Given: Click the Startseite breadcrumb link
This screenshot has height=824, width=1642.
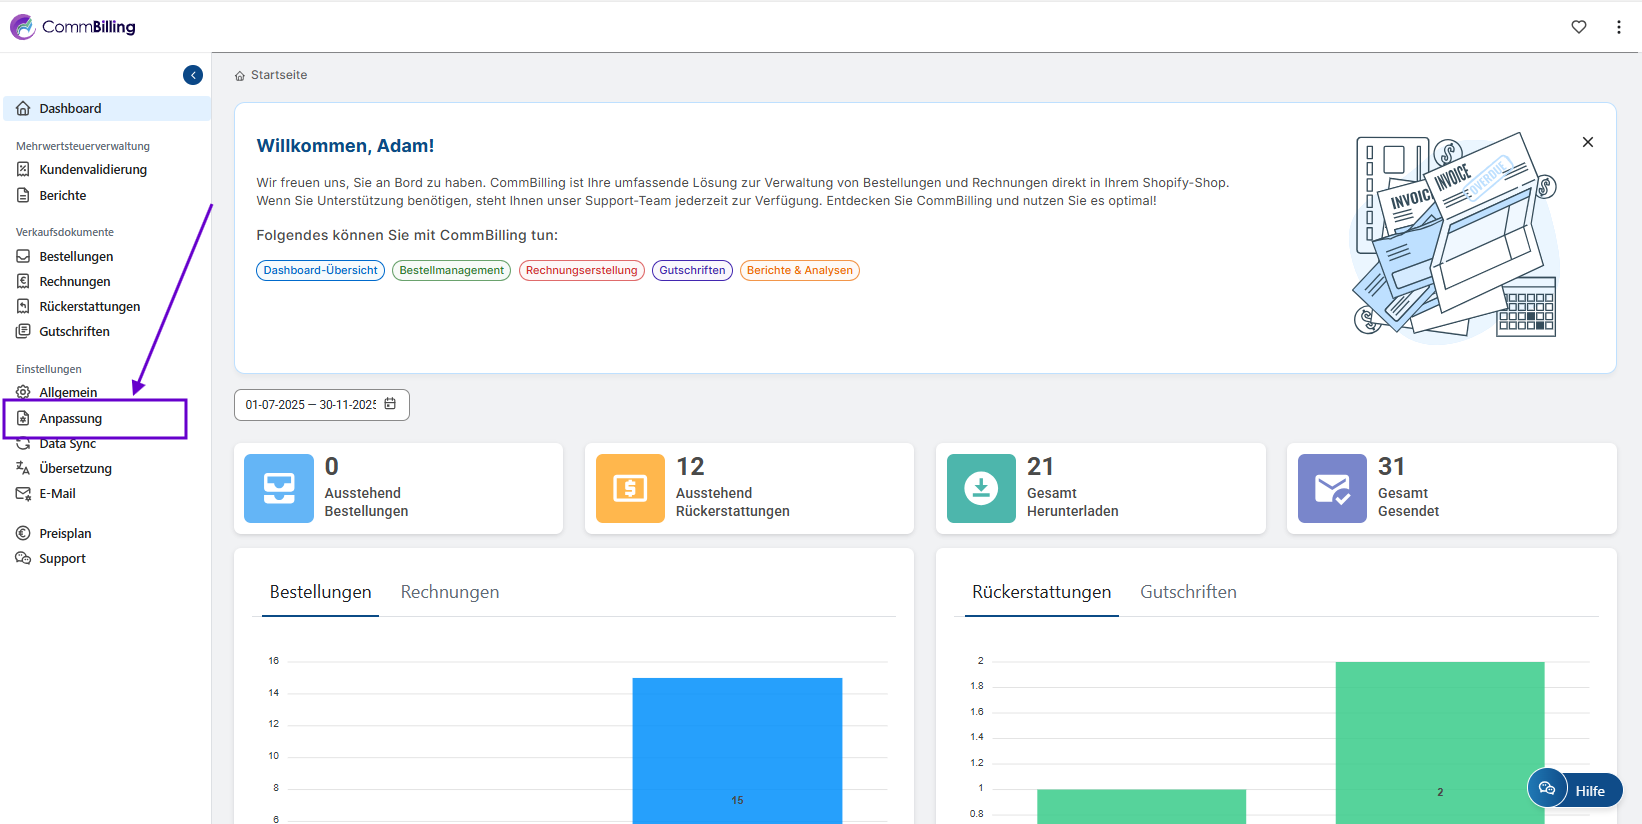Looking at the screenshot, I should tap(278, 75).
